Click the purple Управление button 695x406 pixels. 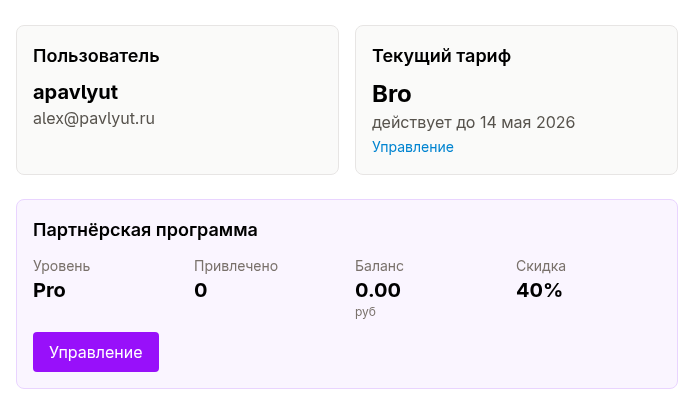point(96,352)
